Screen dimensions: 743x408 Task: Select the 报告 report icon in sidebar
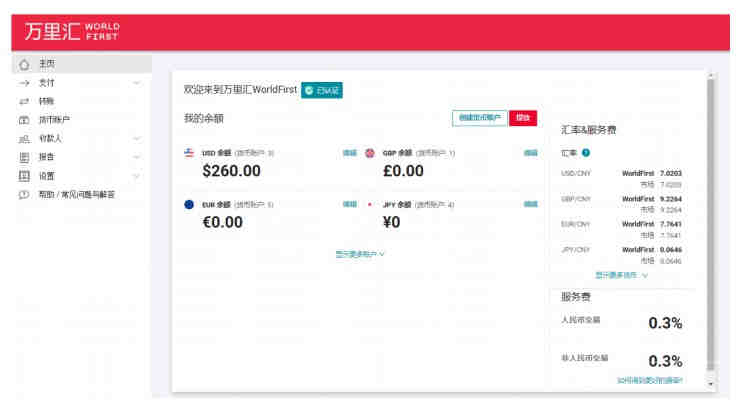tap(24, 157)
